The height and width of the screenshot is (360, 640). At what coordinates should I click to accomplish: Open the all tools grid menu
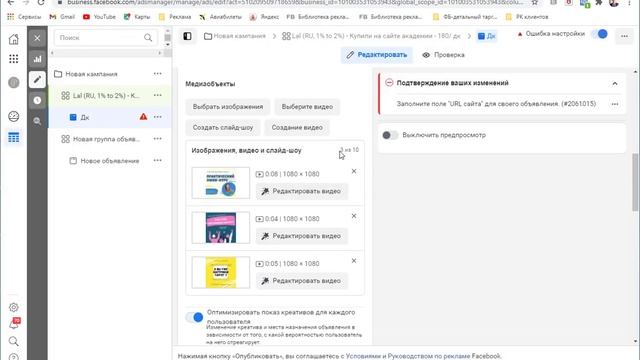point(13,59)
